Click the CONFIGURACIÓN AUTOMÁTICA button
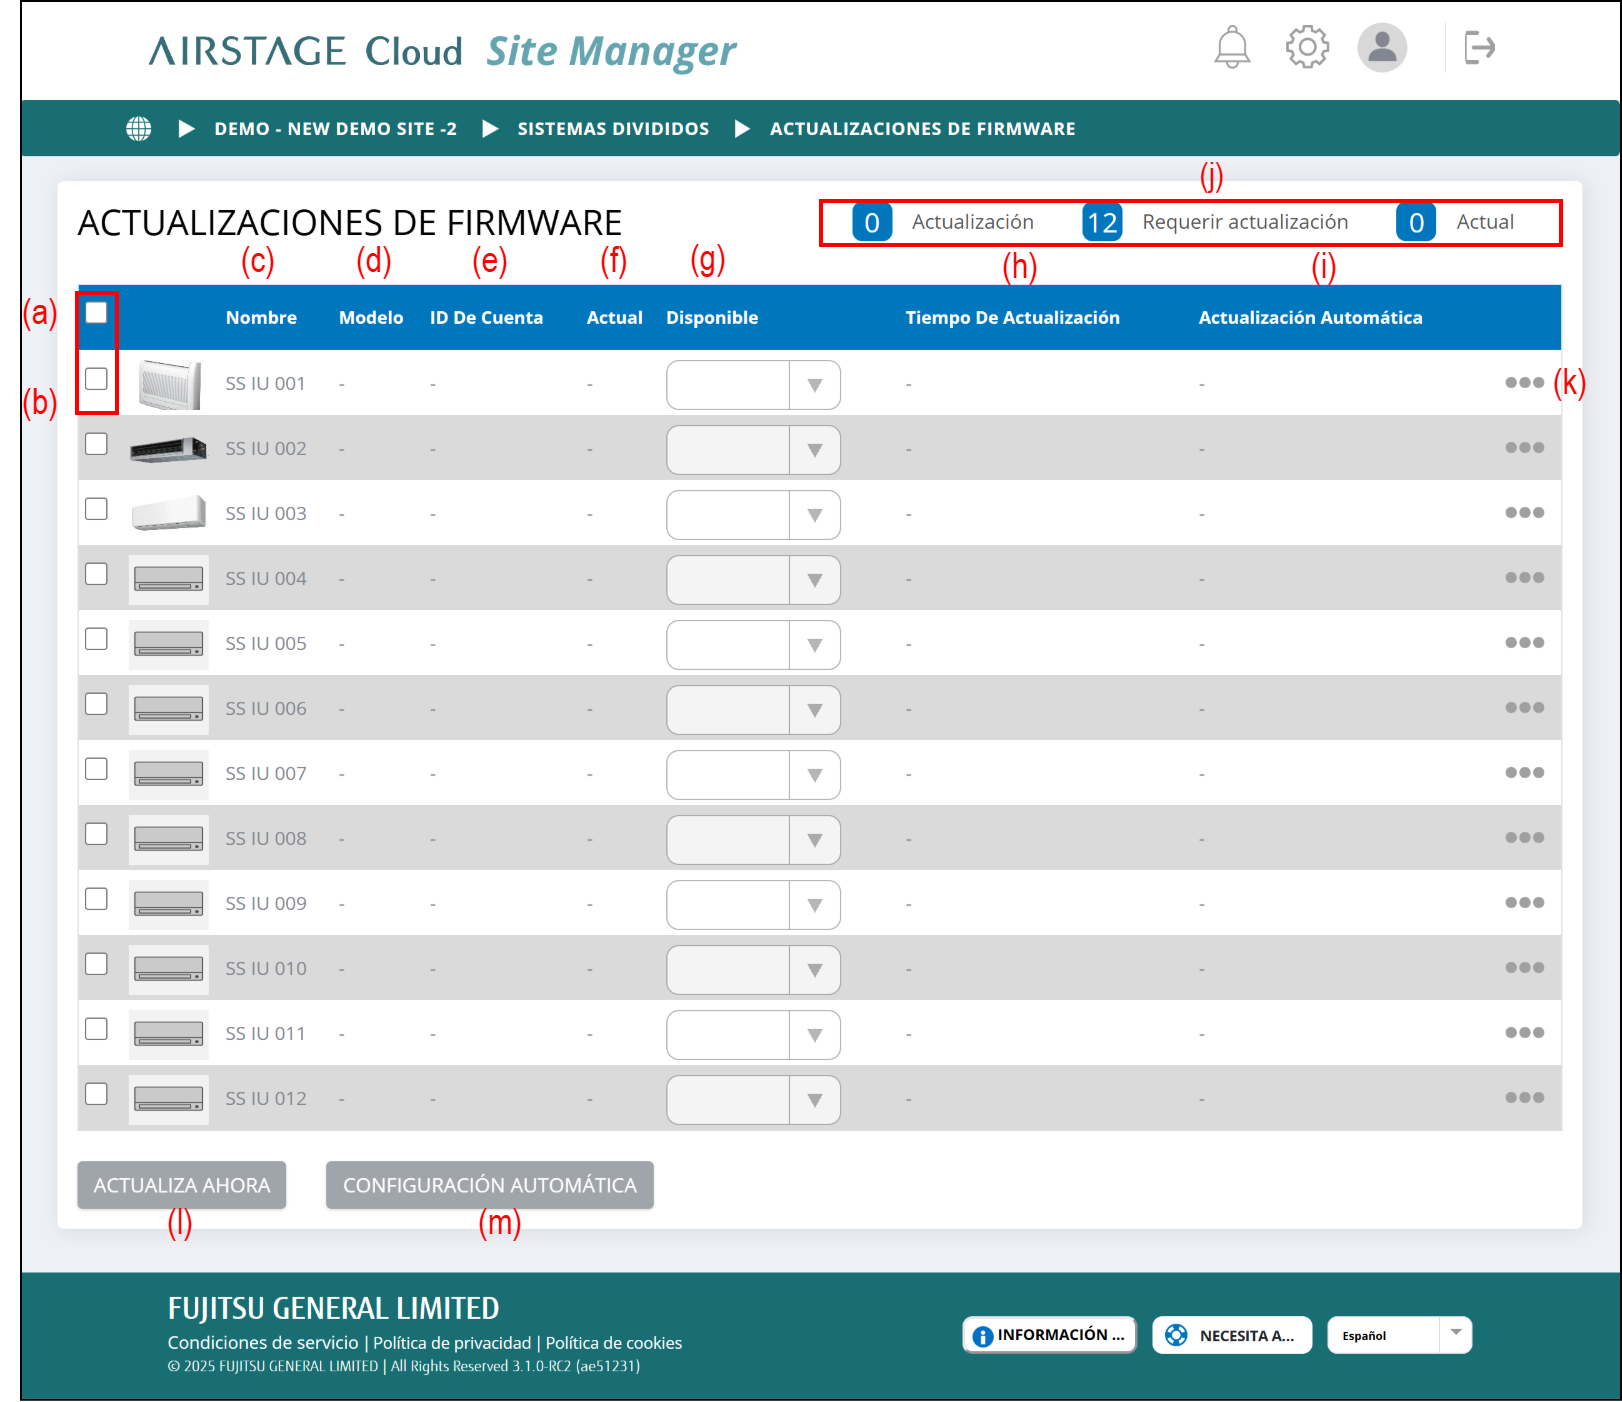Image resolution: width=1622 pixels, height=1402 pixels. (x=489, y=1185)
